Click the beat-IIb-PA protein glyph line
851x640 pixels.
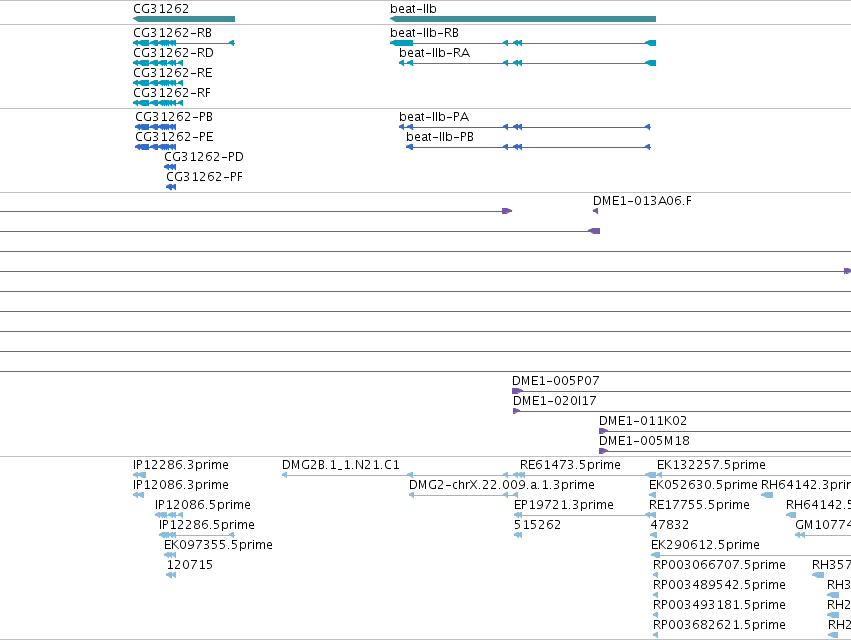pyautogui.click(x=525, y=127)
